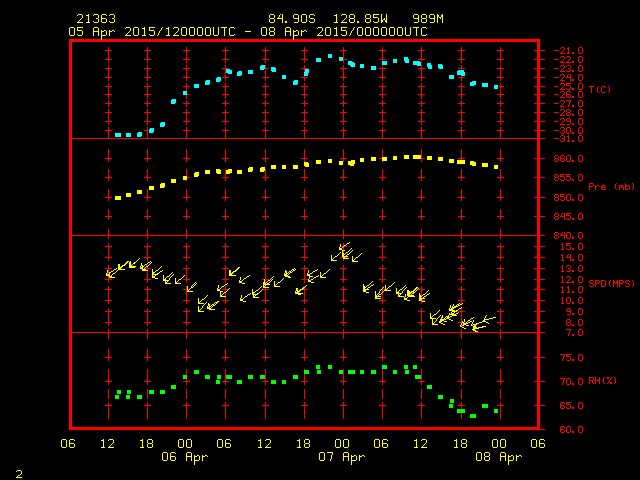The height and width of the screenshot is (480, 640).
Task: Click the -24.0 temperature tick label
Action: [x=568, y=78]
